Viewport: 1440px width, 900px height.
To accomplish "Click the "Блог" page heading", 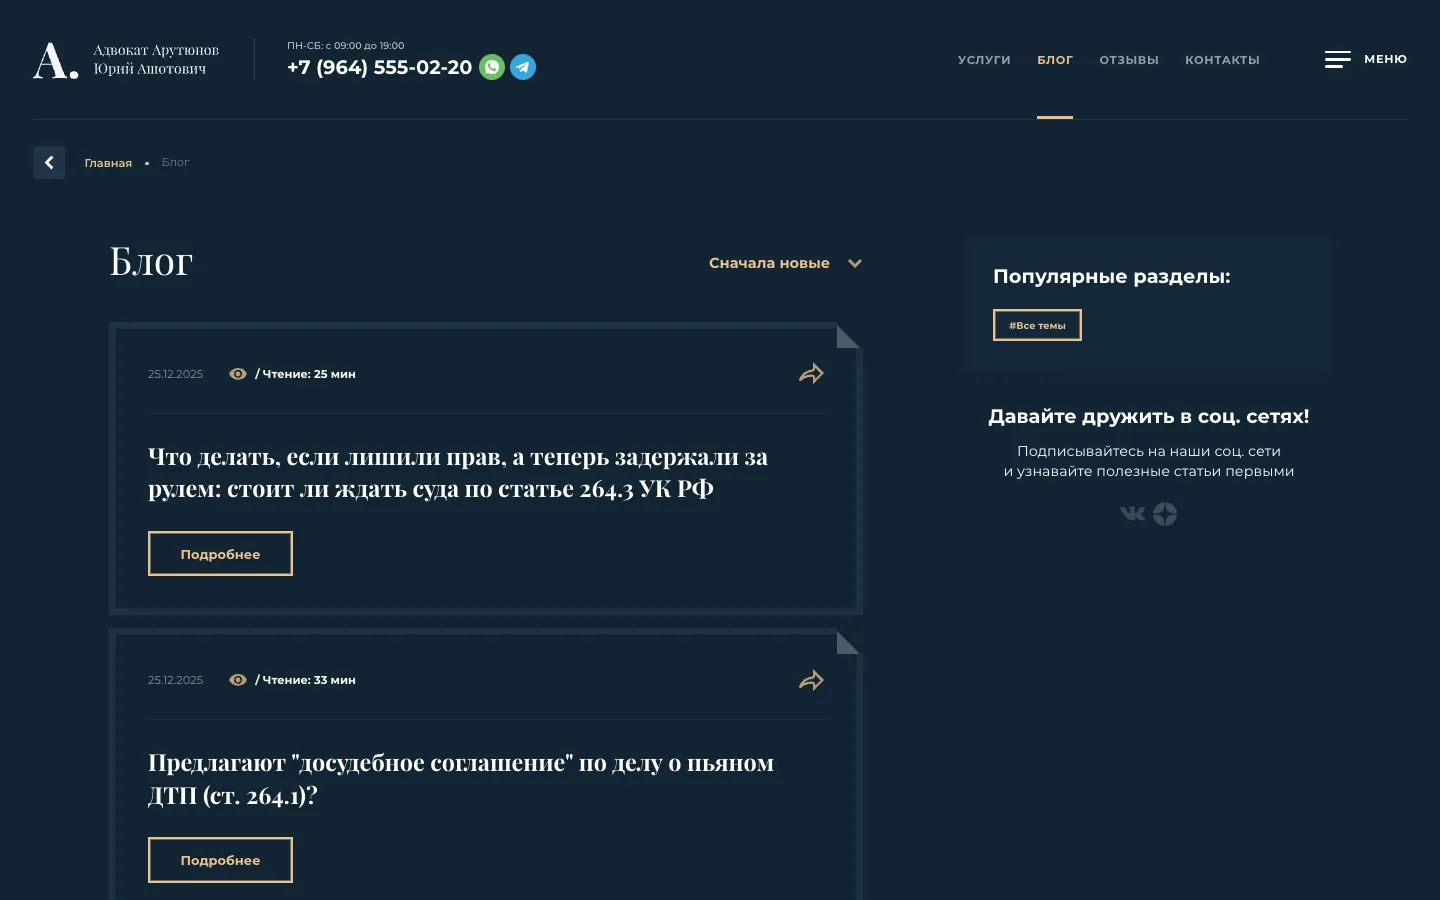I will 151,261.
